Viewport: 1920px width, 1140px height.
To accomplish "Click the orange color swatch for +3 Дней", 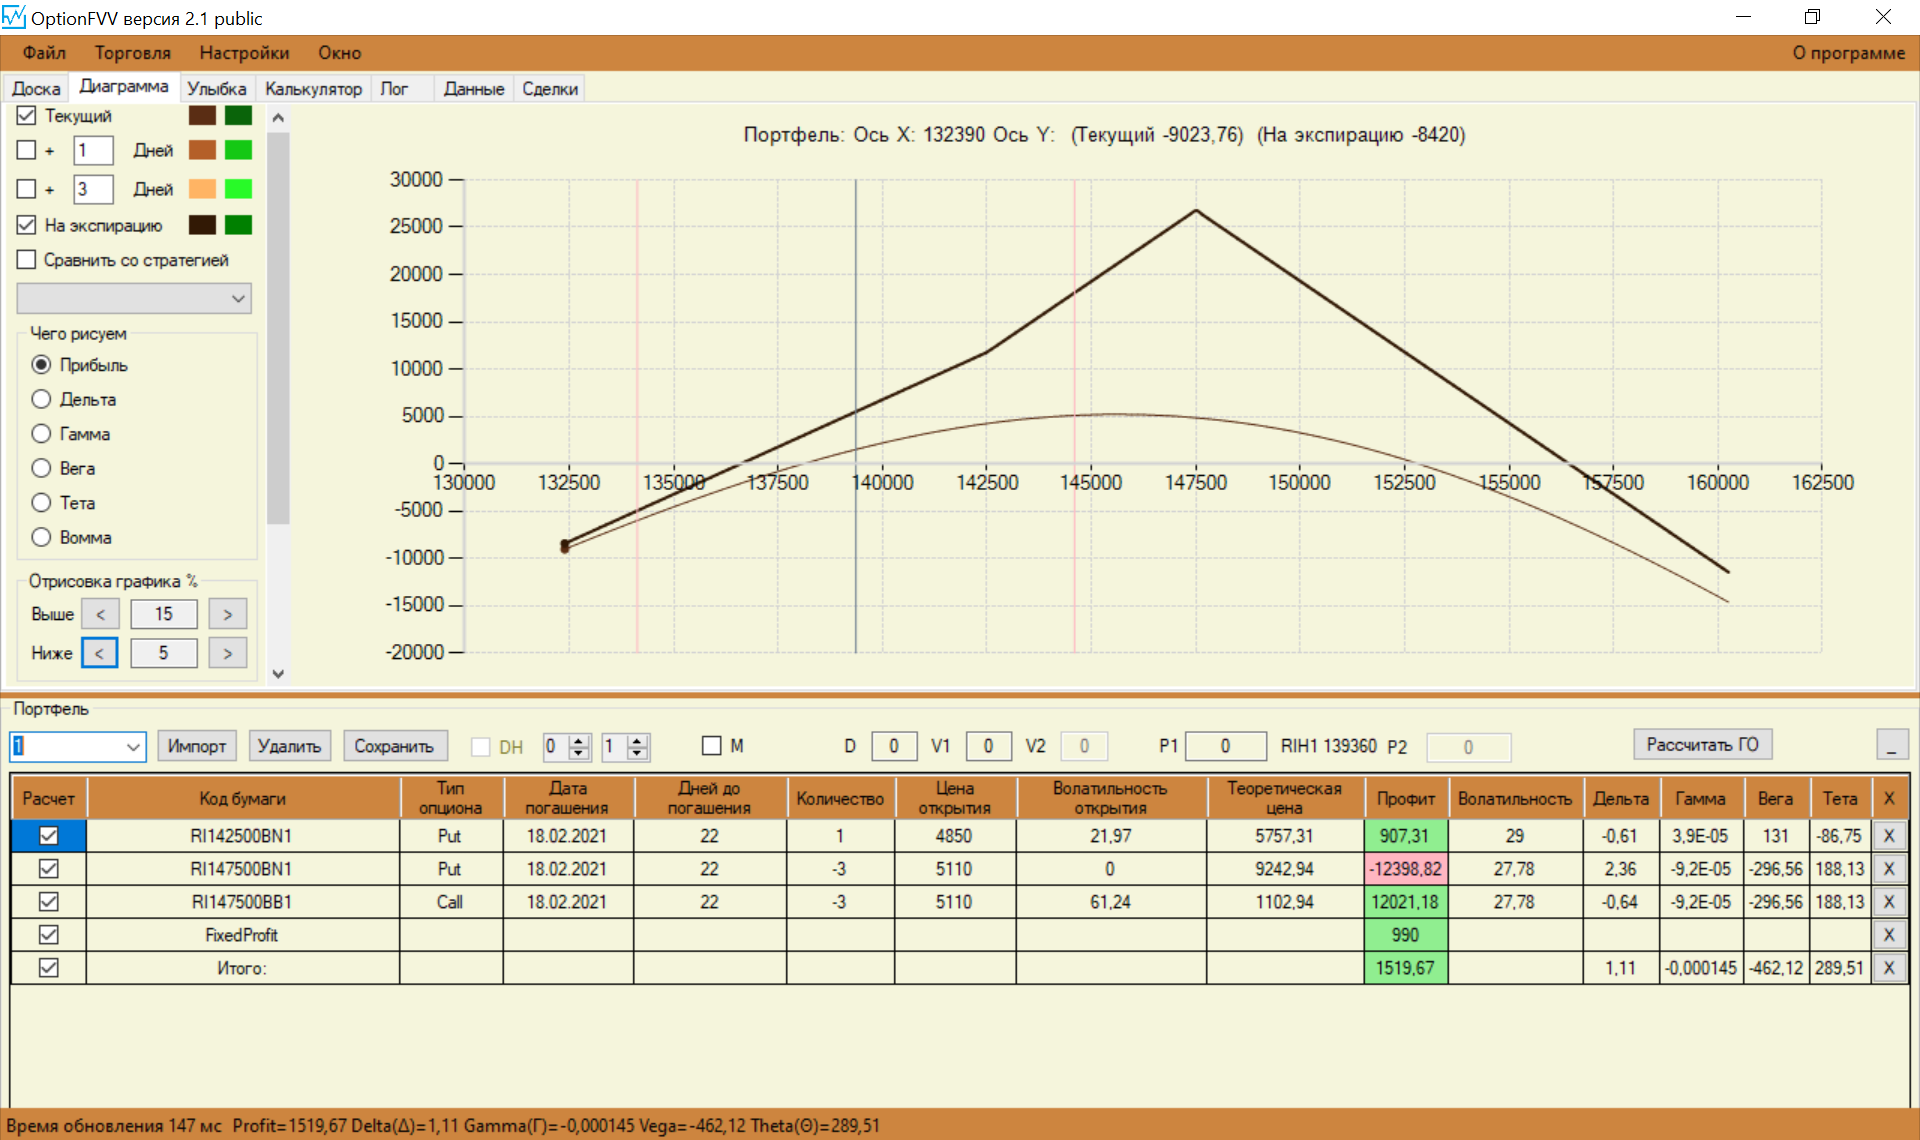I will pyautogui.click(x=202, y=189).
